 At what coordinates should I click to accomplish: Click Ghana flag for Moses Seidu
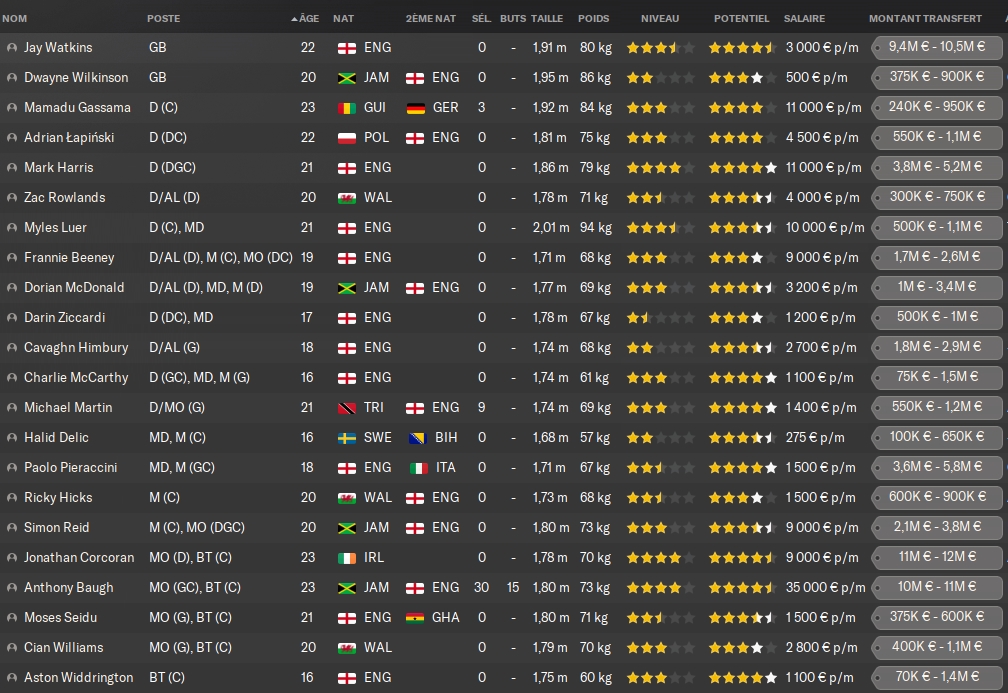[x=415, y=618]
